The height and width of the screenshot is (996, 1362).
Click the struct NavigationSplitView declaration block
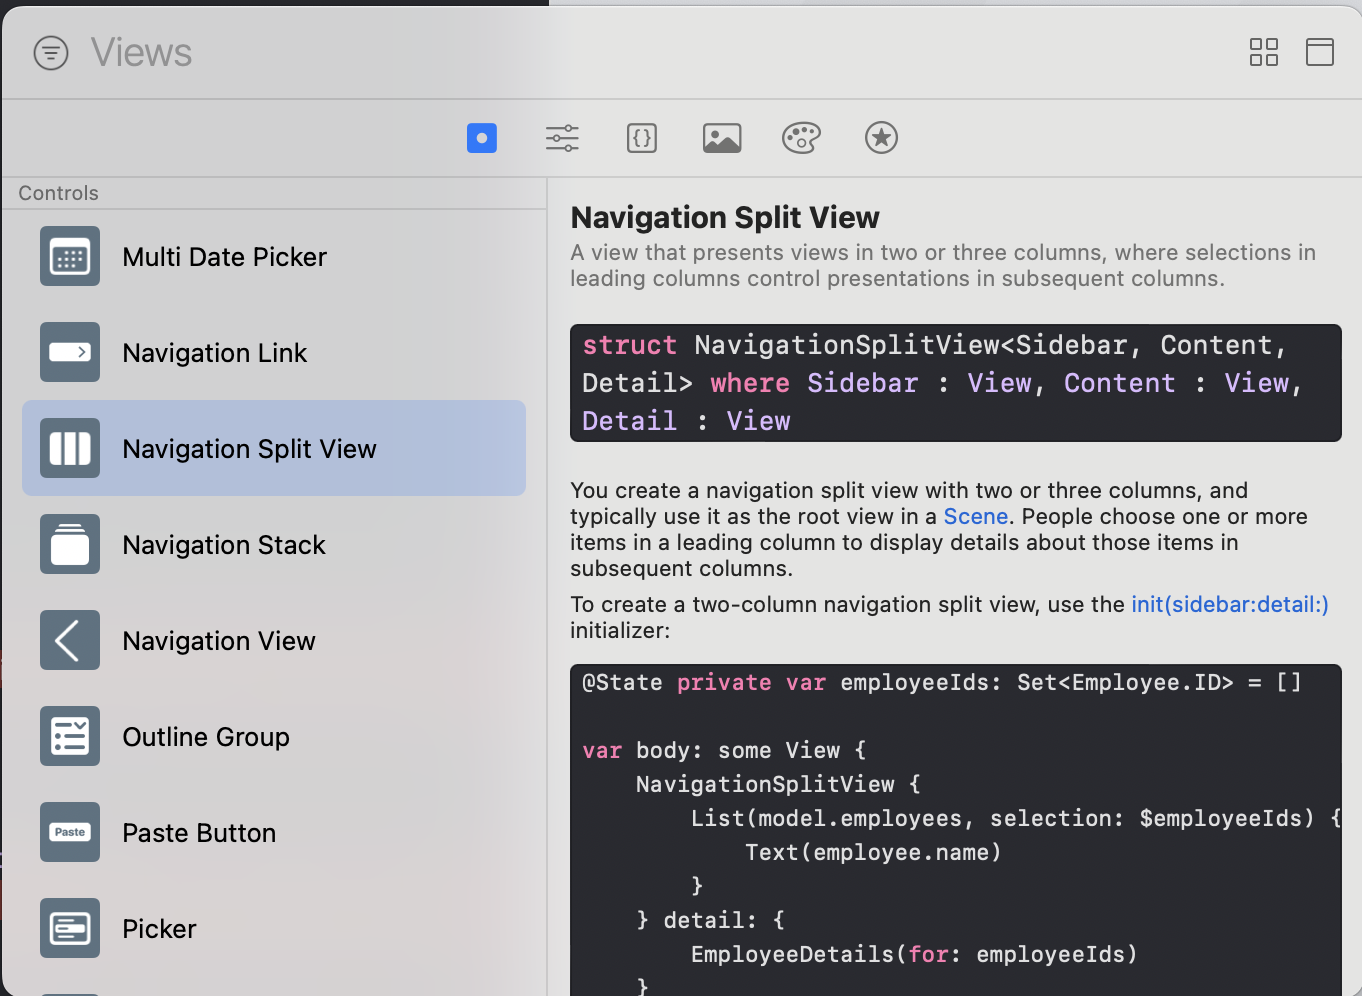point(956,383)
